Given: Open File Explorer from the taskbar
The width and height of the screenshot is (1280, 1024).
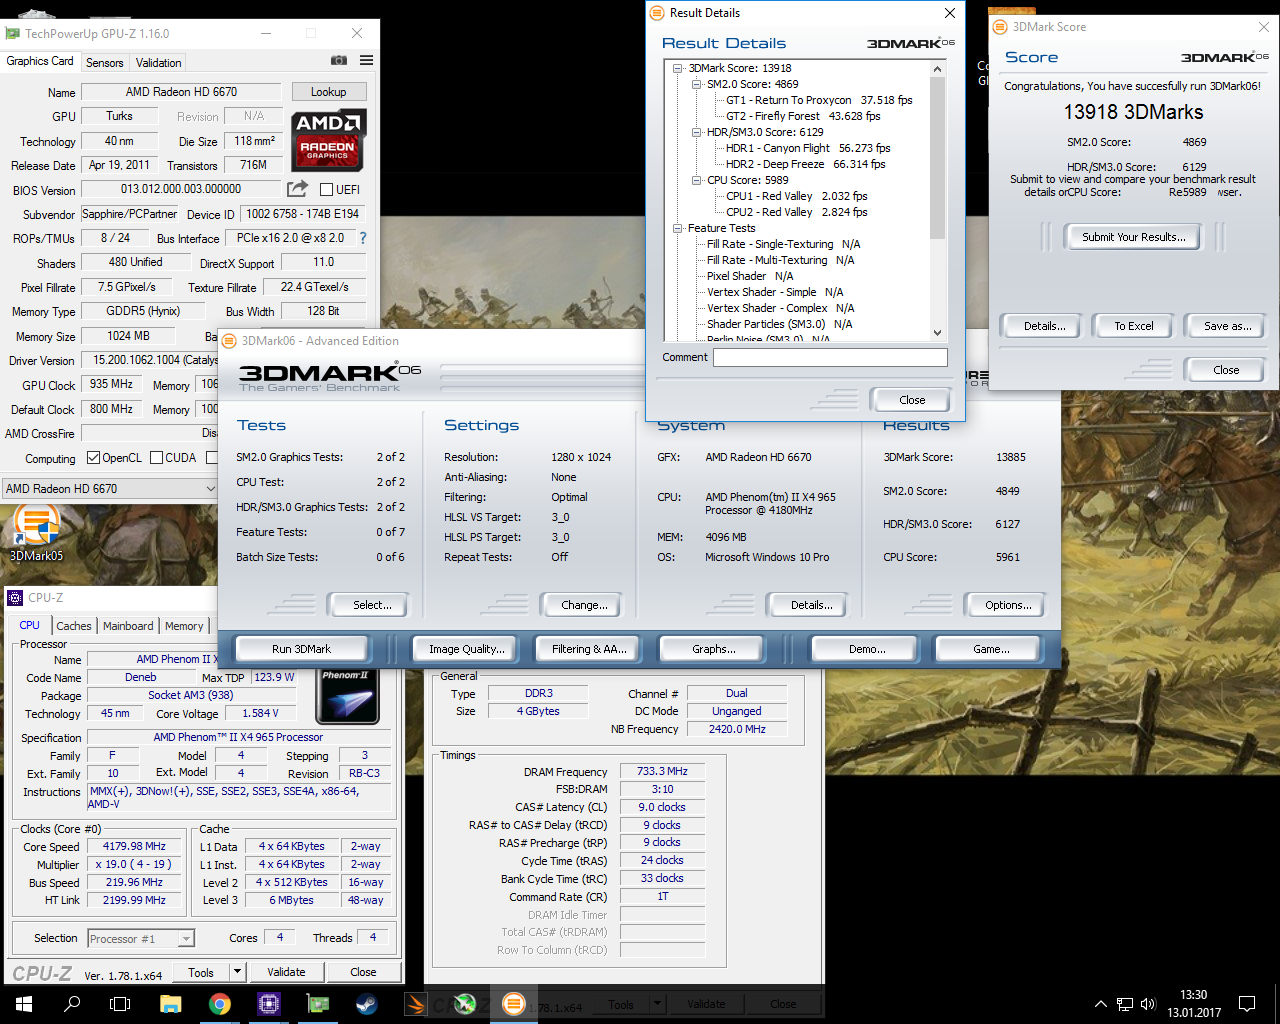Looking at the screenshot, I should [170, 1004].
